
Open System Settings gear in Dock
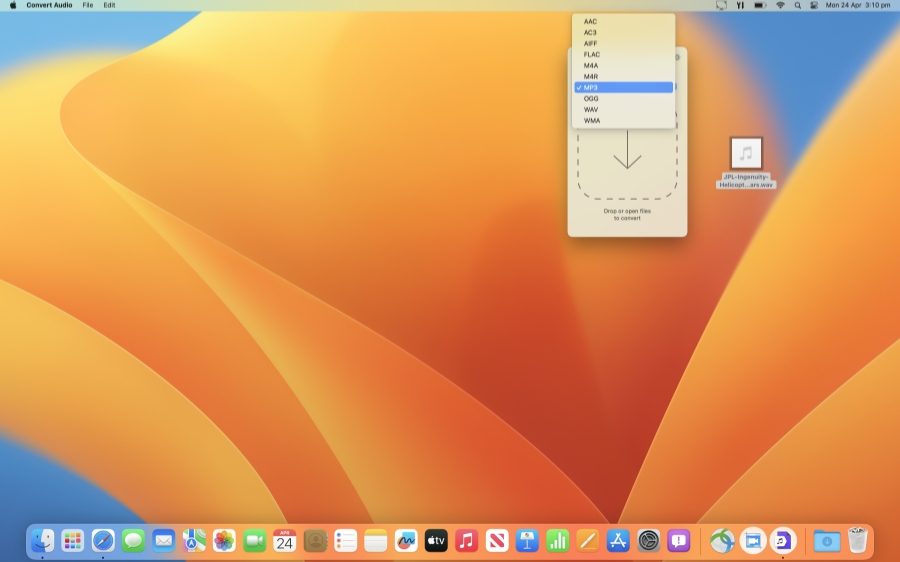coord(649,541)
